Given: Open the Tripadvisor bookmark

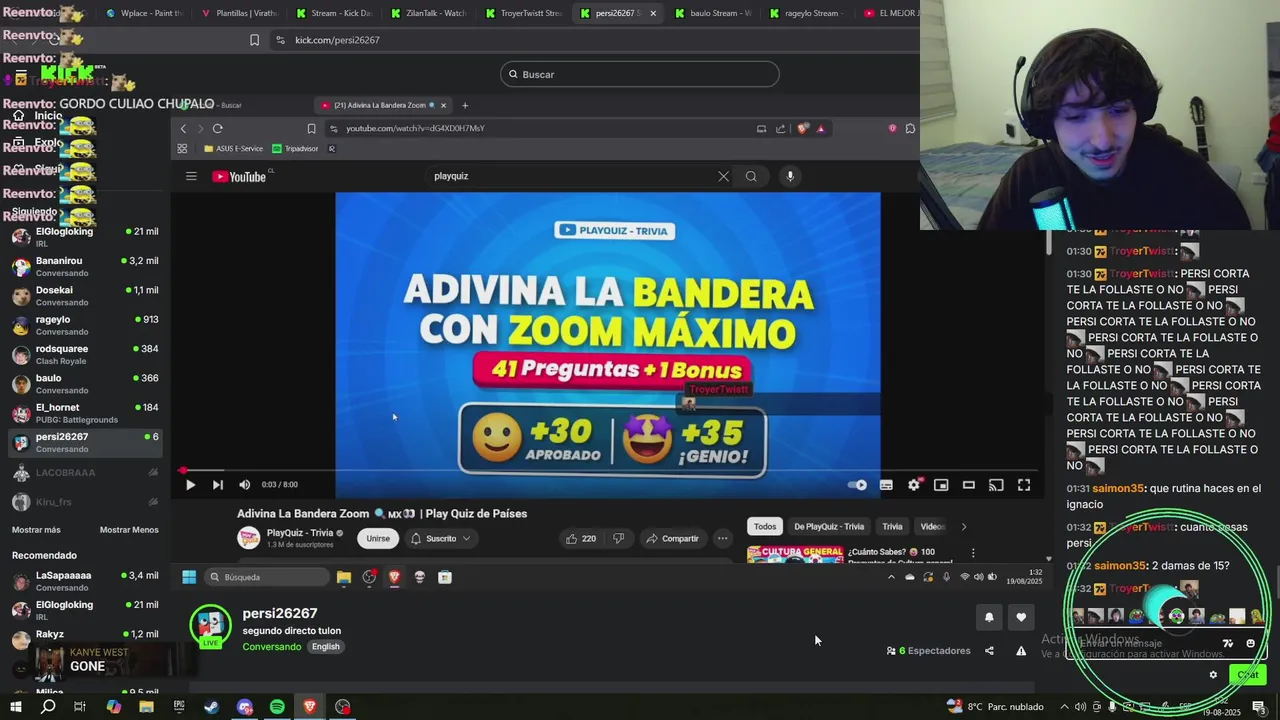Looking at the screenshot, I should (x=295, y=148).
